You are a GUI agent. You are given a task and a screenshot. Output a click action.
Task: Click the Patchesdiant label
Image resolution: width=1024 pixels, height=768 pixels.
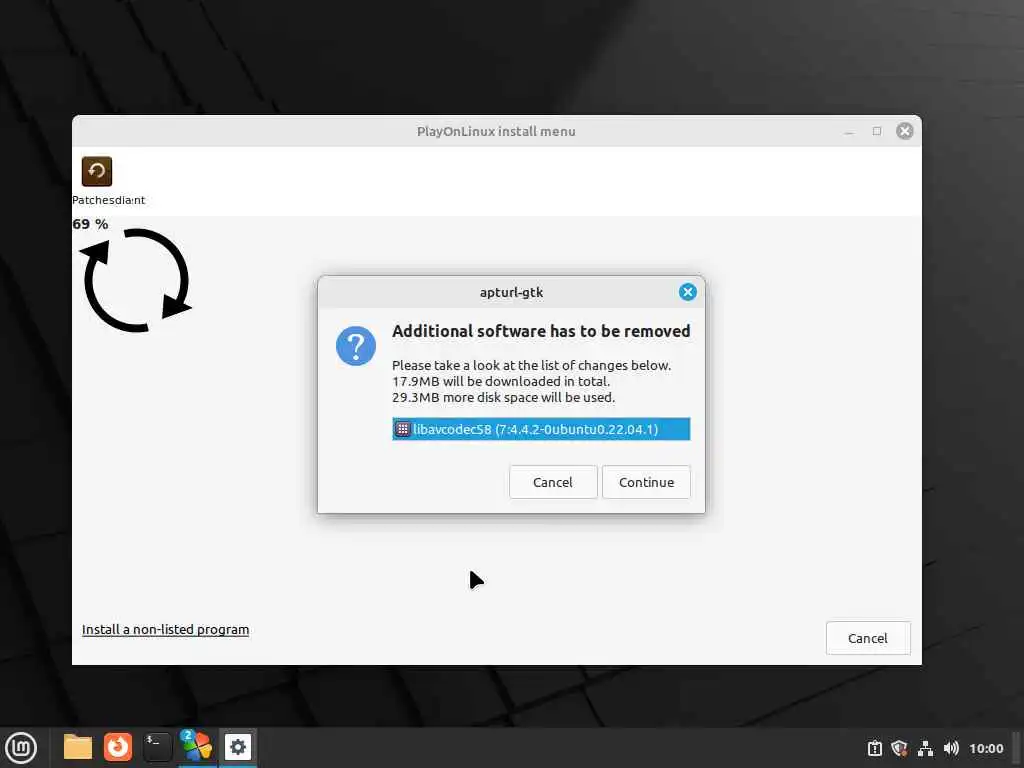point(108,200)
